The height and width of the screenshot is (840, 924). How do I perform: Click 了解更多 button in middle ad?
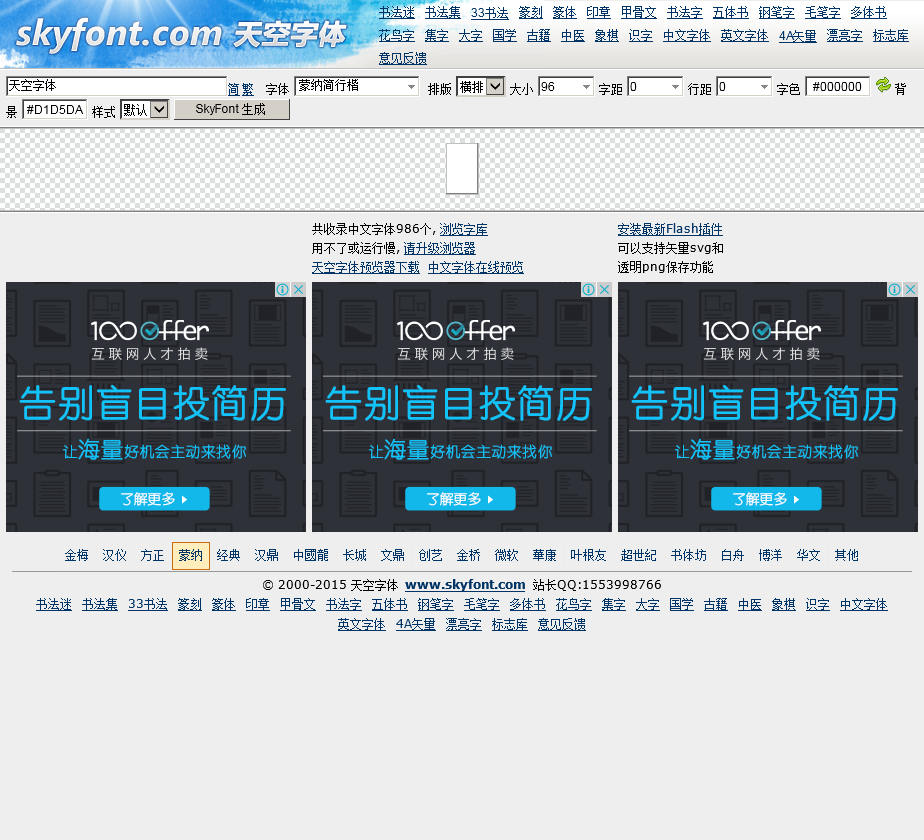460,499
